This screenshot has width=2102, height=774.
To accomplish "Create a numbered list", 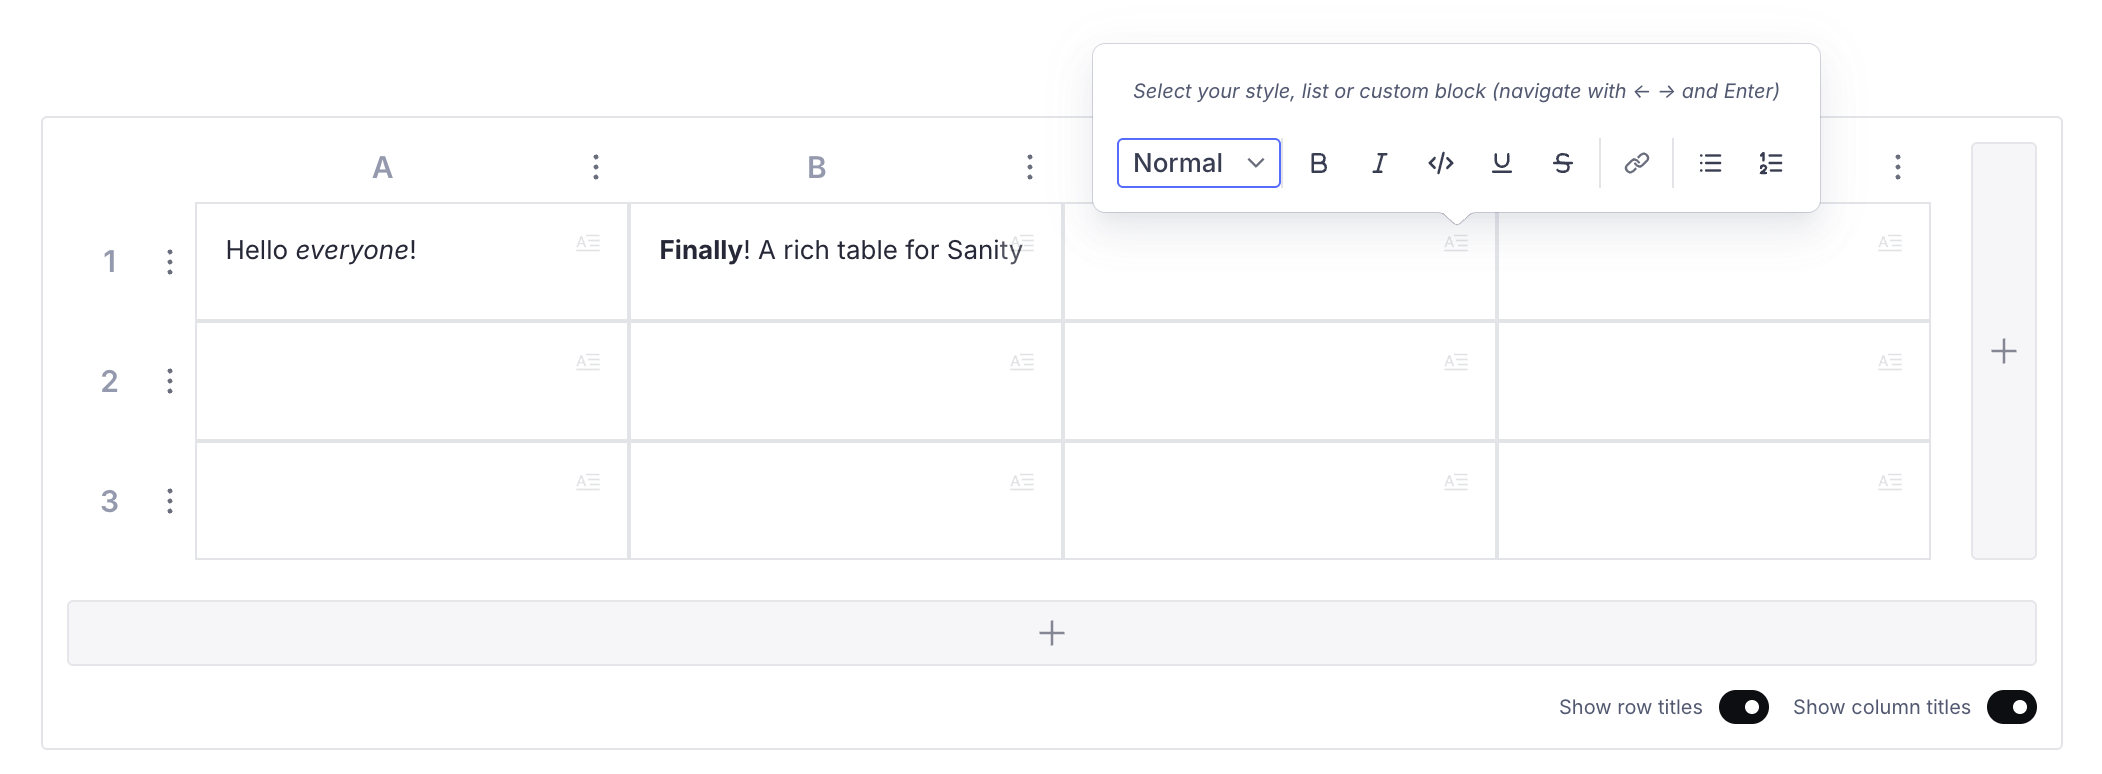I will coord(1770,163).
